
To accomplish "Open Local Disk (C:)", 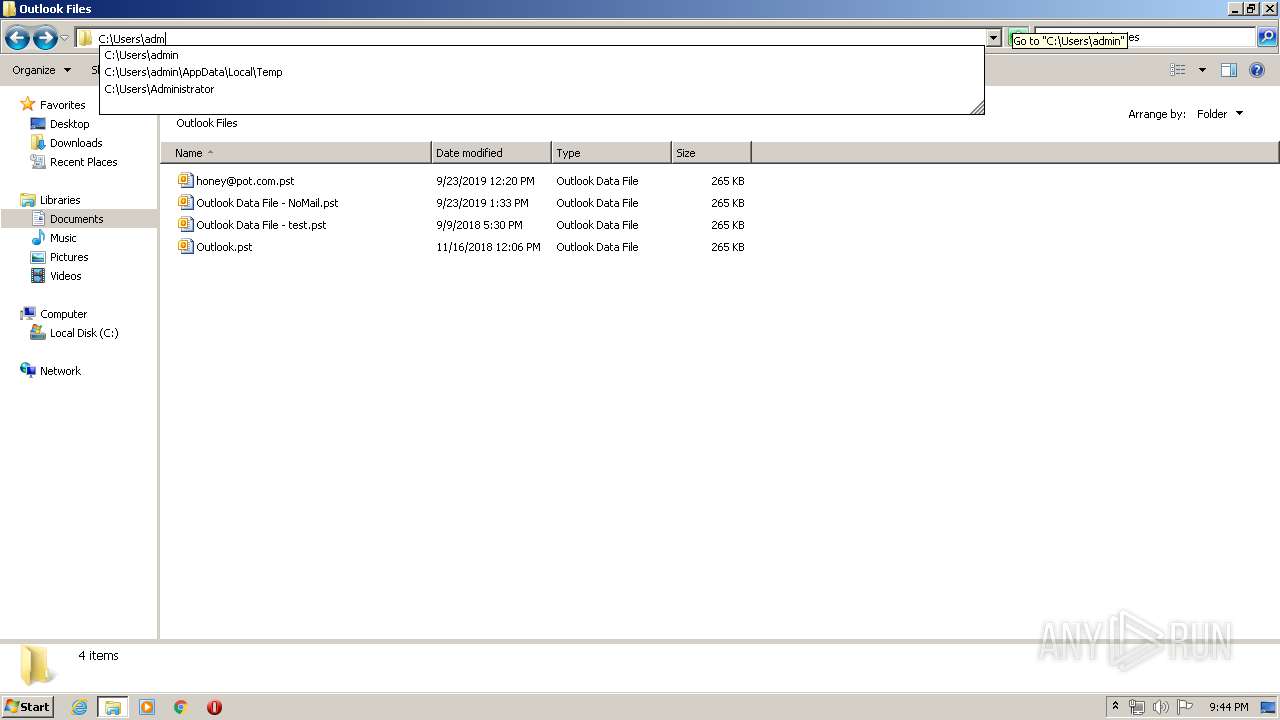I will pos(84,333).
